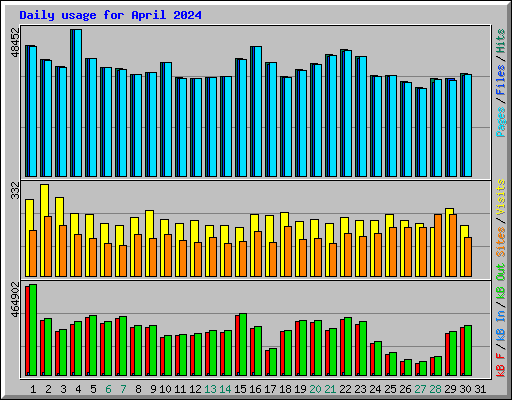Click the 'Hits' legend label

pos(501,41)
